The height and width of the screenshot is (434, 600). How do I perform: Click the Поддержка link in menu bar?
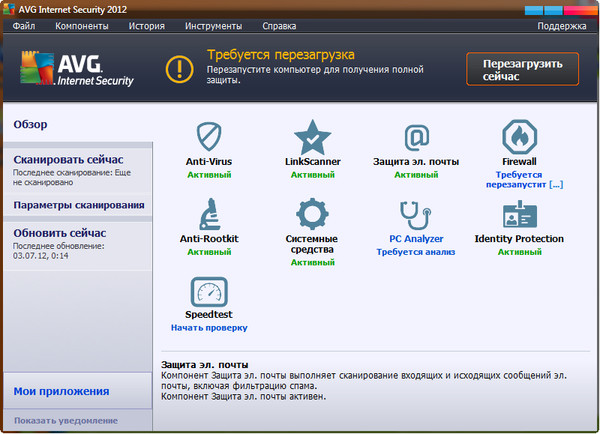point(561,25)
